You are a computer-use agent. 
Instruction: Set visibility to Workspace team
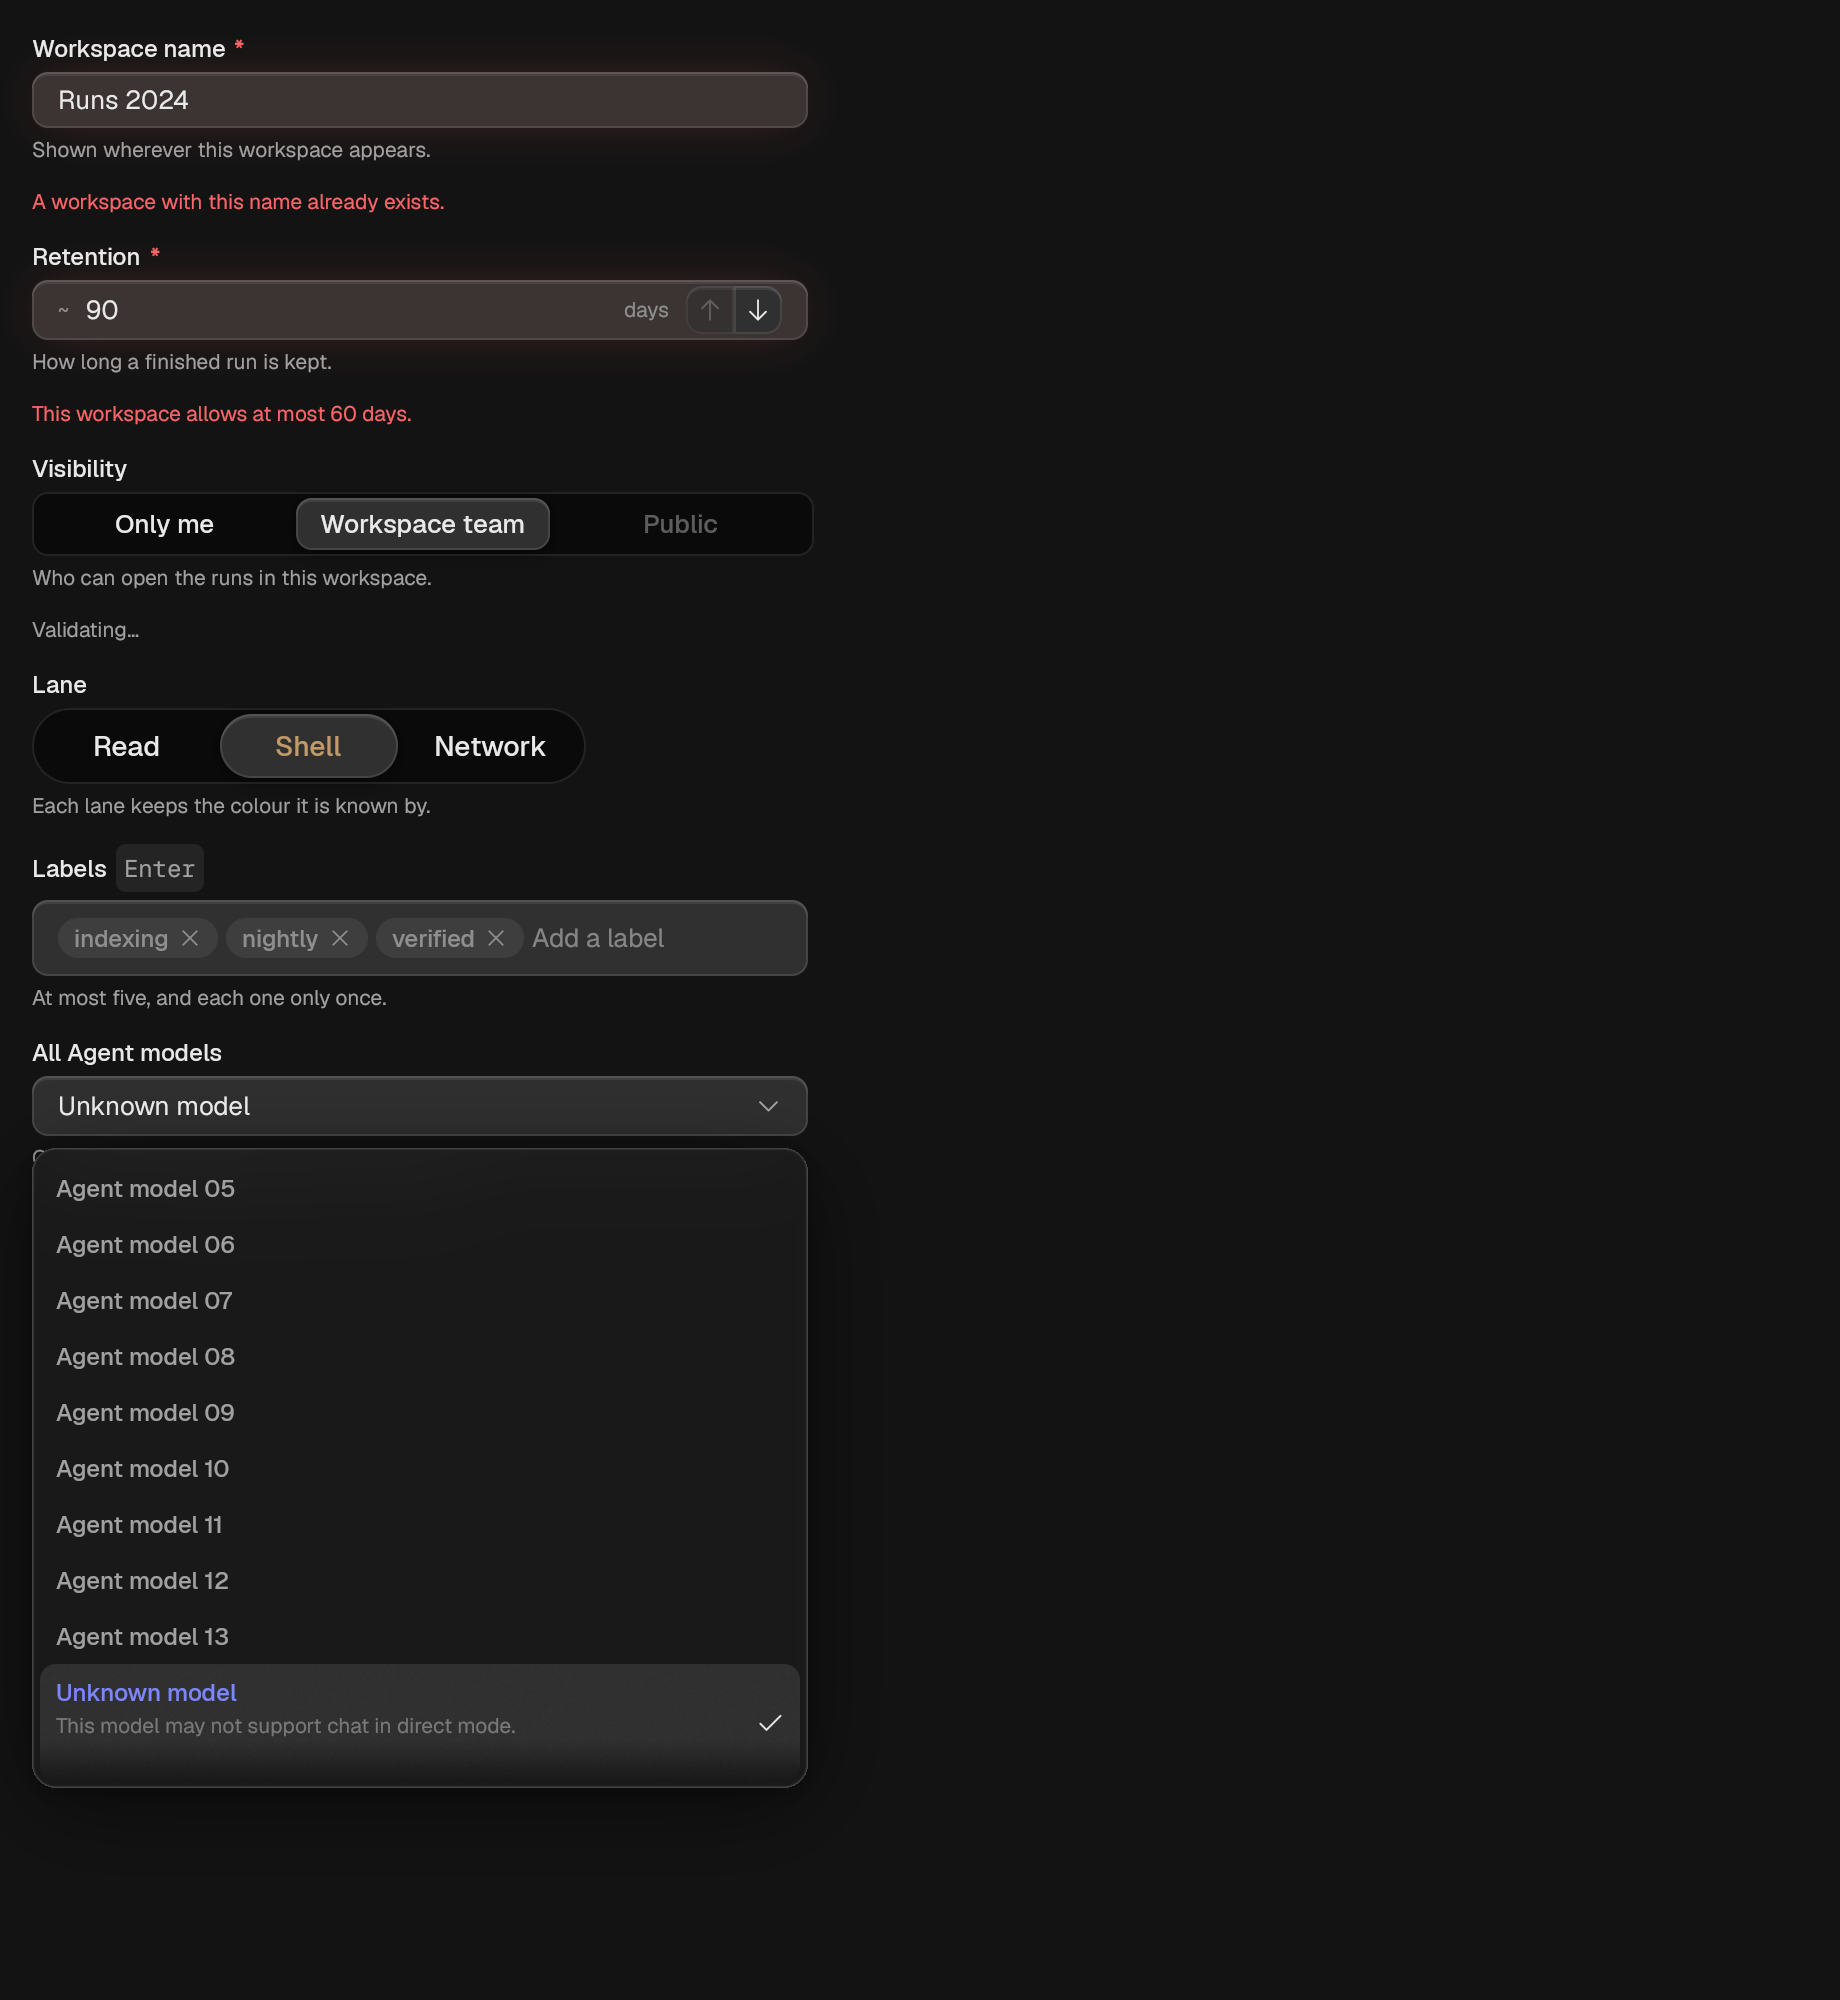coord(423,524)
